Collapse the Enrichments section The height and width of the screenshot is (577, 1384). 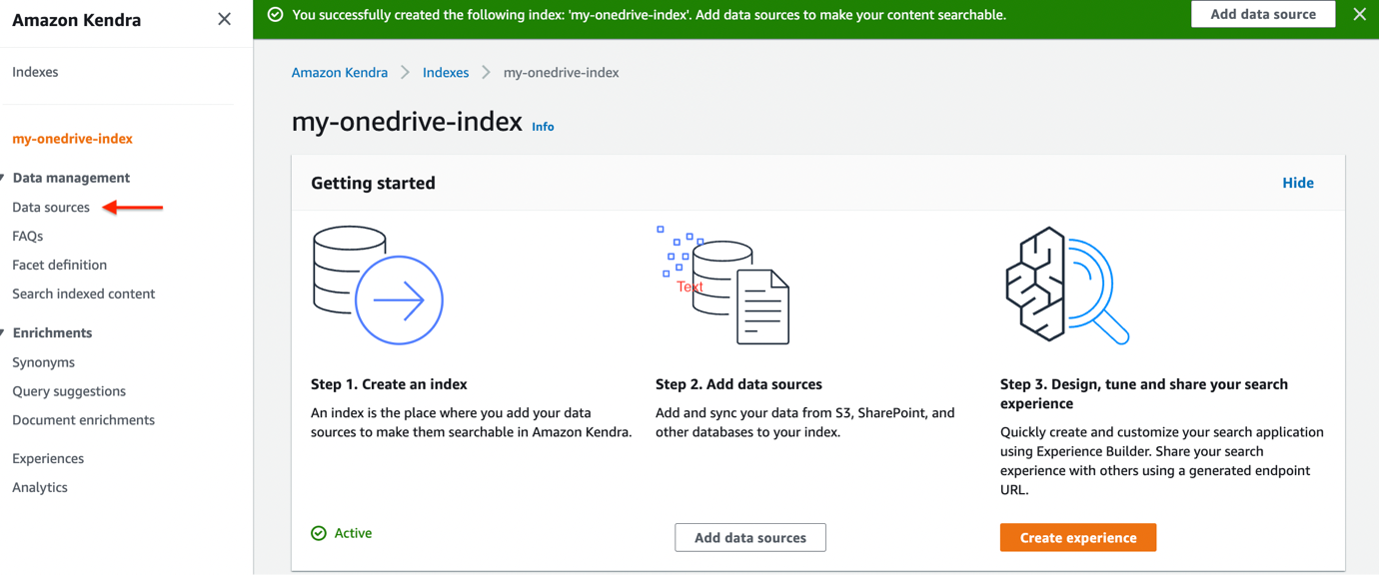(3, 333)
